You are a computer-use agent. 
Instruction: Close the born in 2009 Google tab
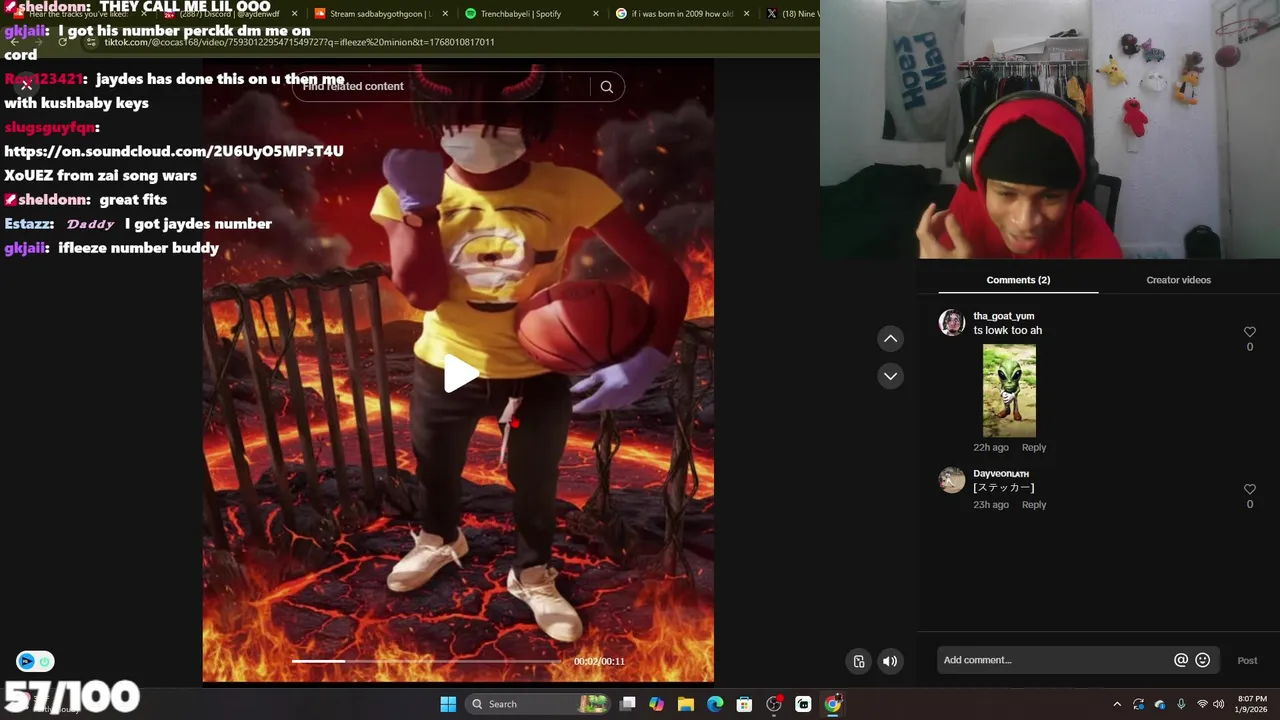click(x=746, y=14)
